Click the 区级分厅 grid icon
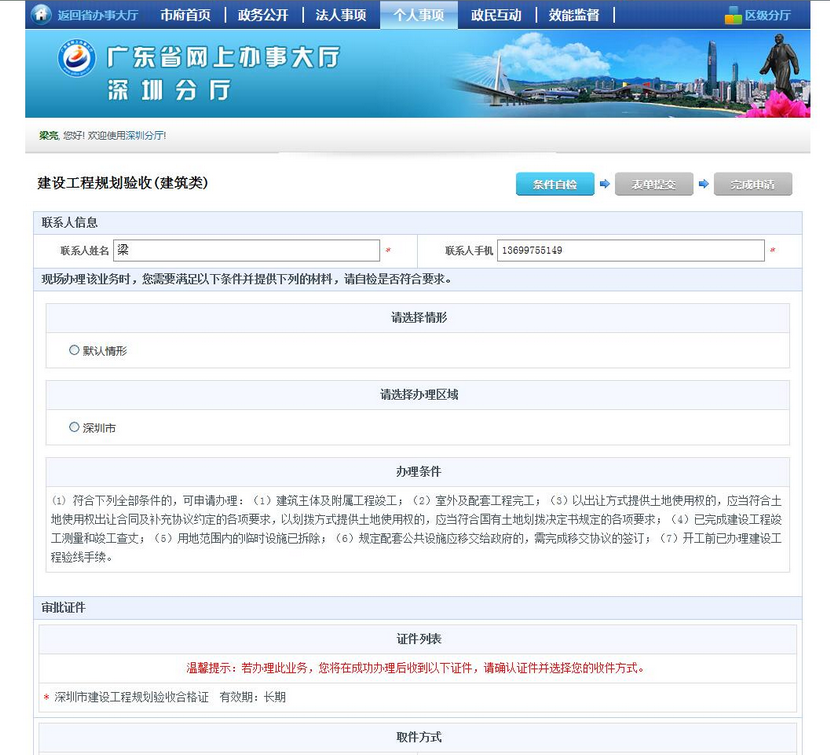 pos(733,15)
